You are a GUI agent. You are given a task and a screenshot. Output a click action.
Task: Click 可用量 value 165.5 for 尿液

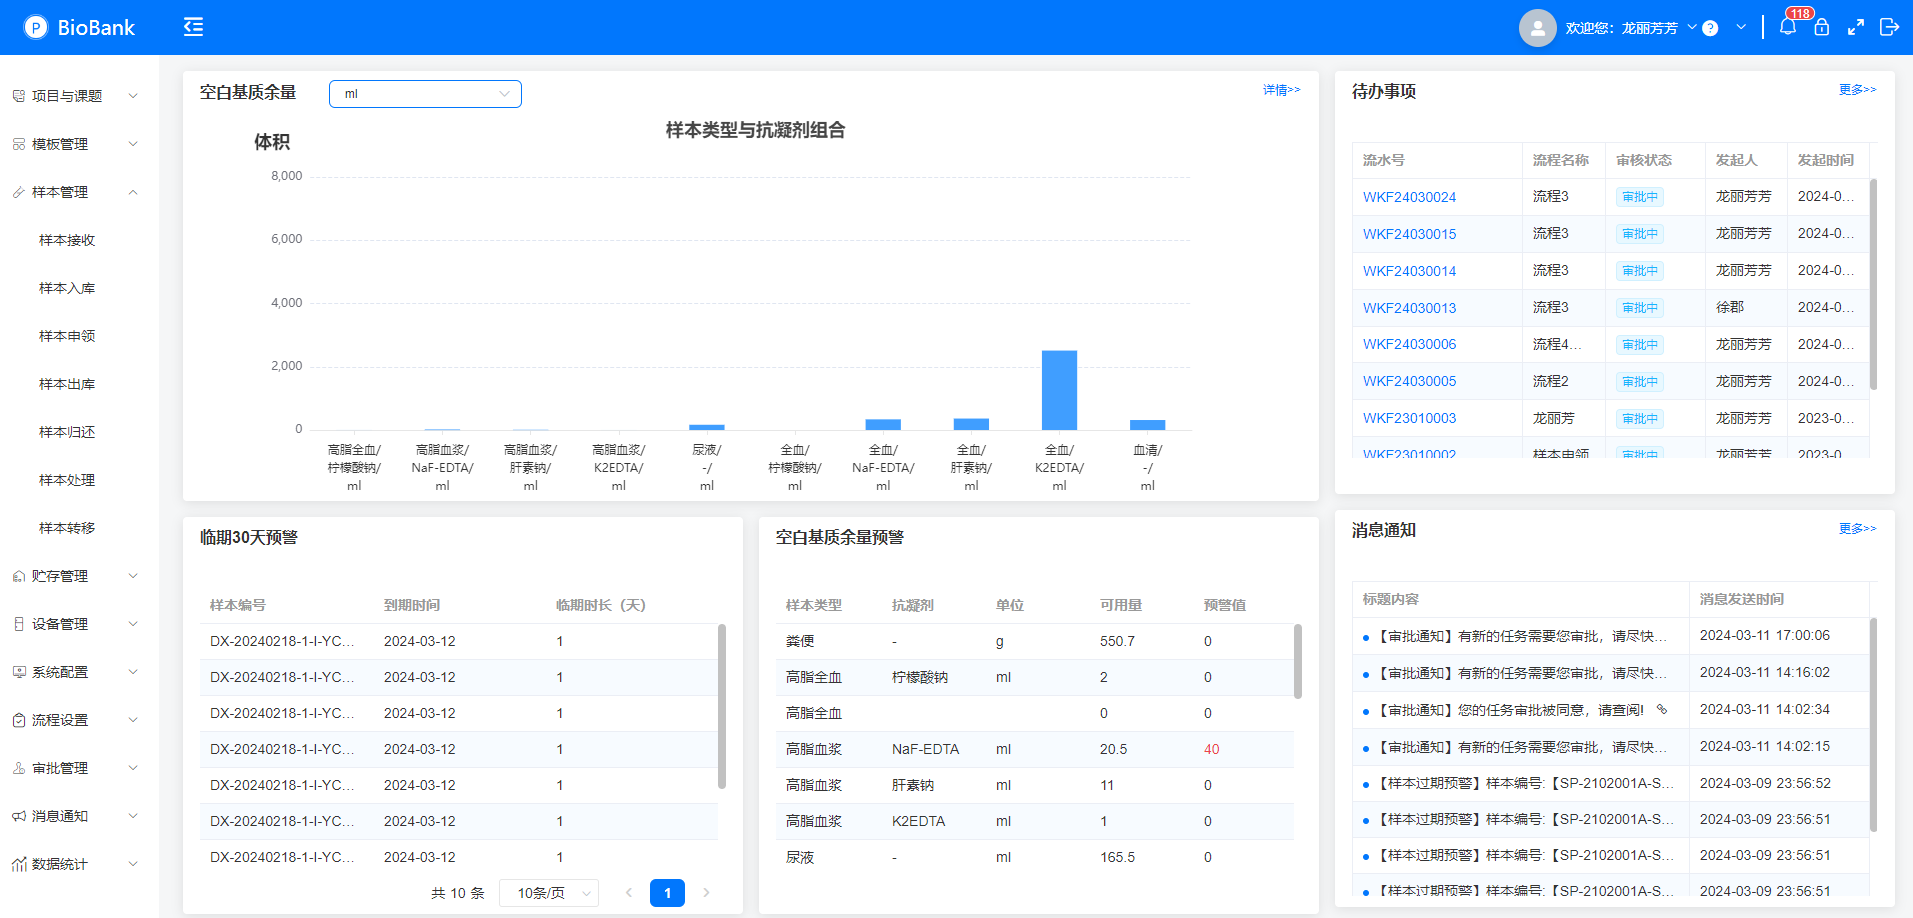[x=1117, y=857]
